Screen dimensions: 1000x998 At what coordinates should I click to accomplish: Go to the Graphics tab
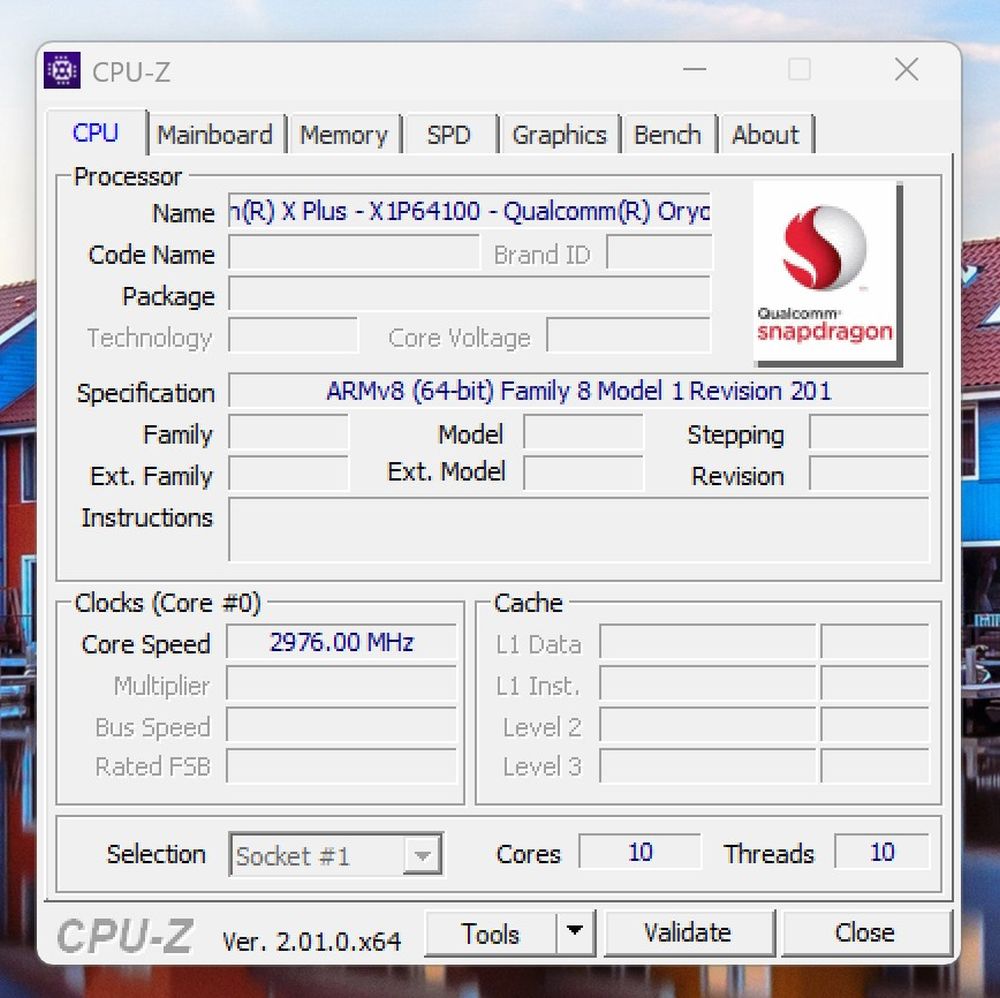(x=559, y=135)
